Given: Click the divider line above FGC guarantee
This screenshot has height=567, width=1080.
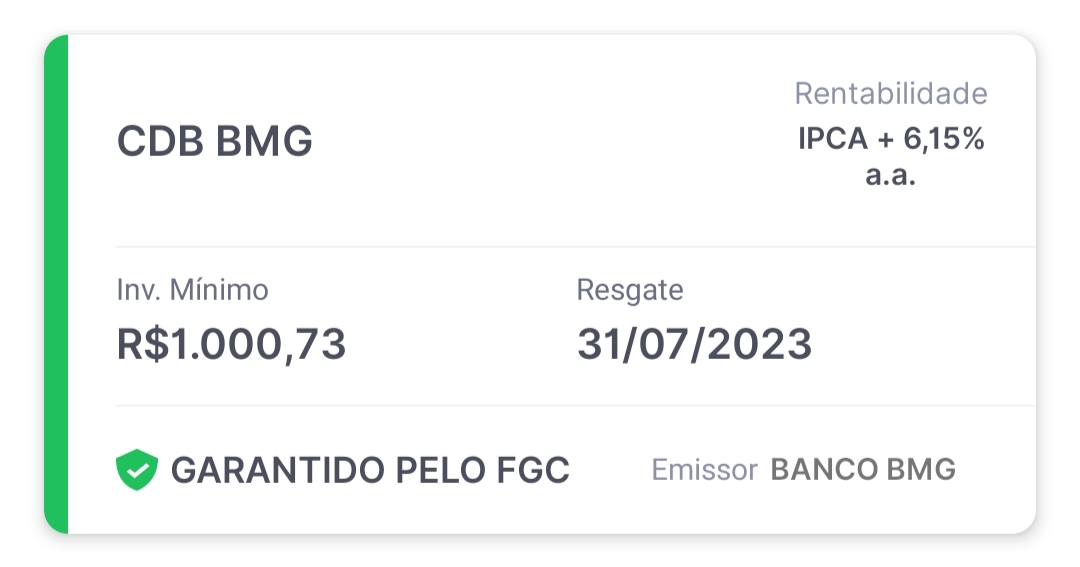Looking at the screenshot, I should pos(575,406).
